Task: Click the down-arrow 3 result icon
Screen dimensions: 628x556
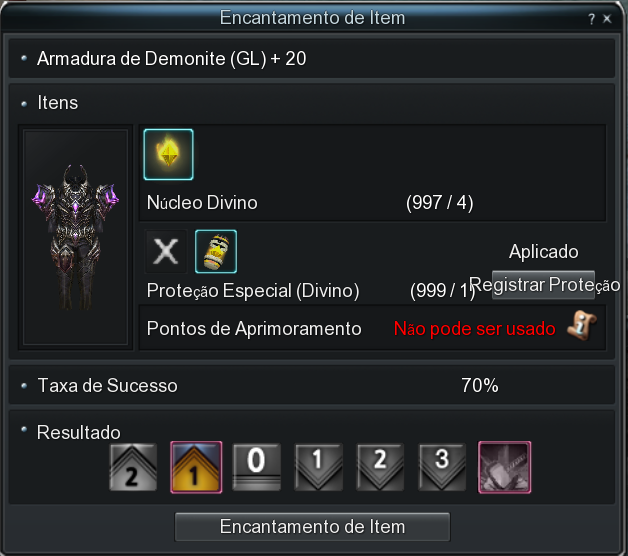Action: click(442, 467)
